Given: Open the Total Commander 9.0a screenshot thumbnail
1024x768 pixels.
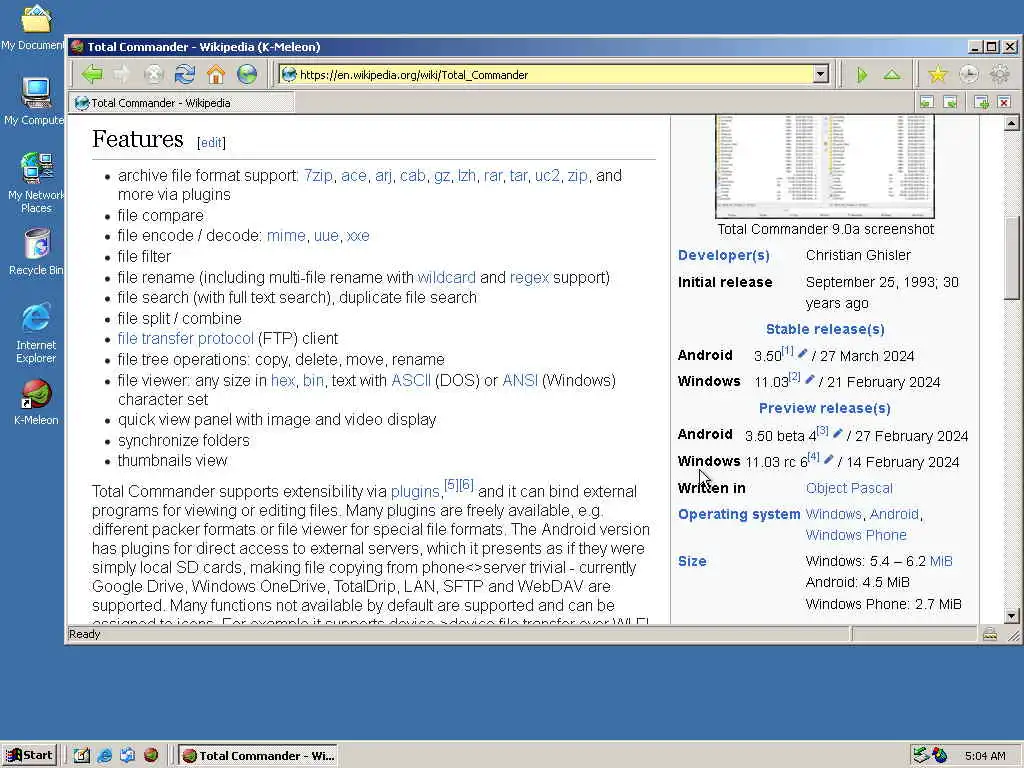Looking at the screenshot, I should pos(825,167).
